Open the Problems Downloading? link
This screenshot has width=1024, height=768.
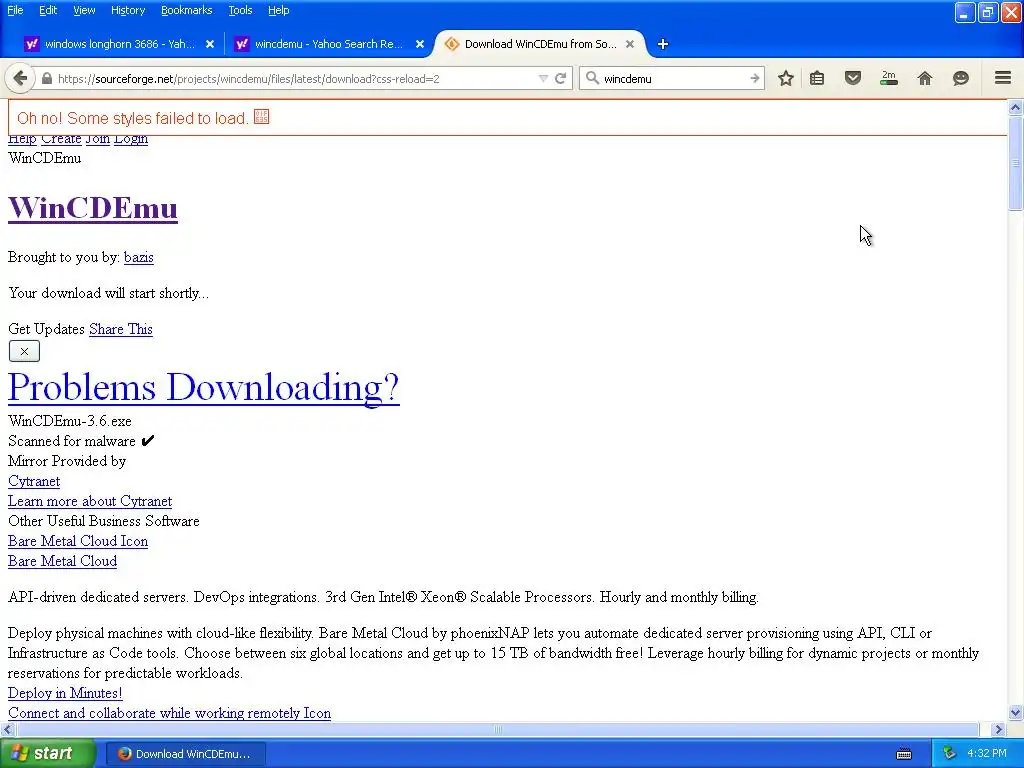(x=203, y=387)
